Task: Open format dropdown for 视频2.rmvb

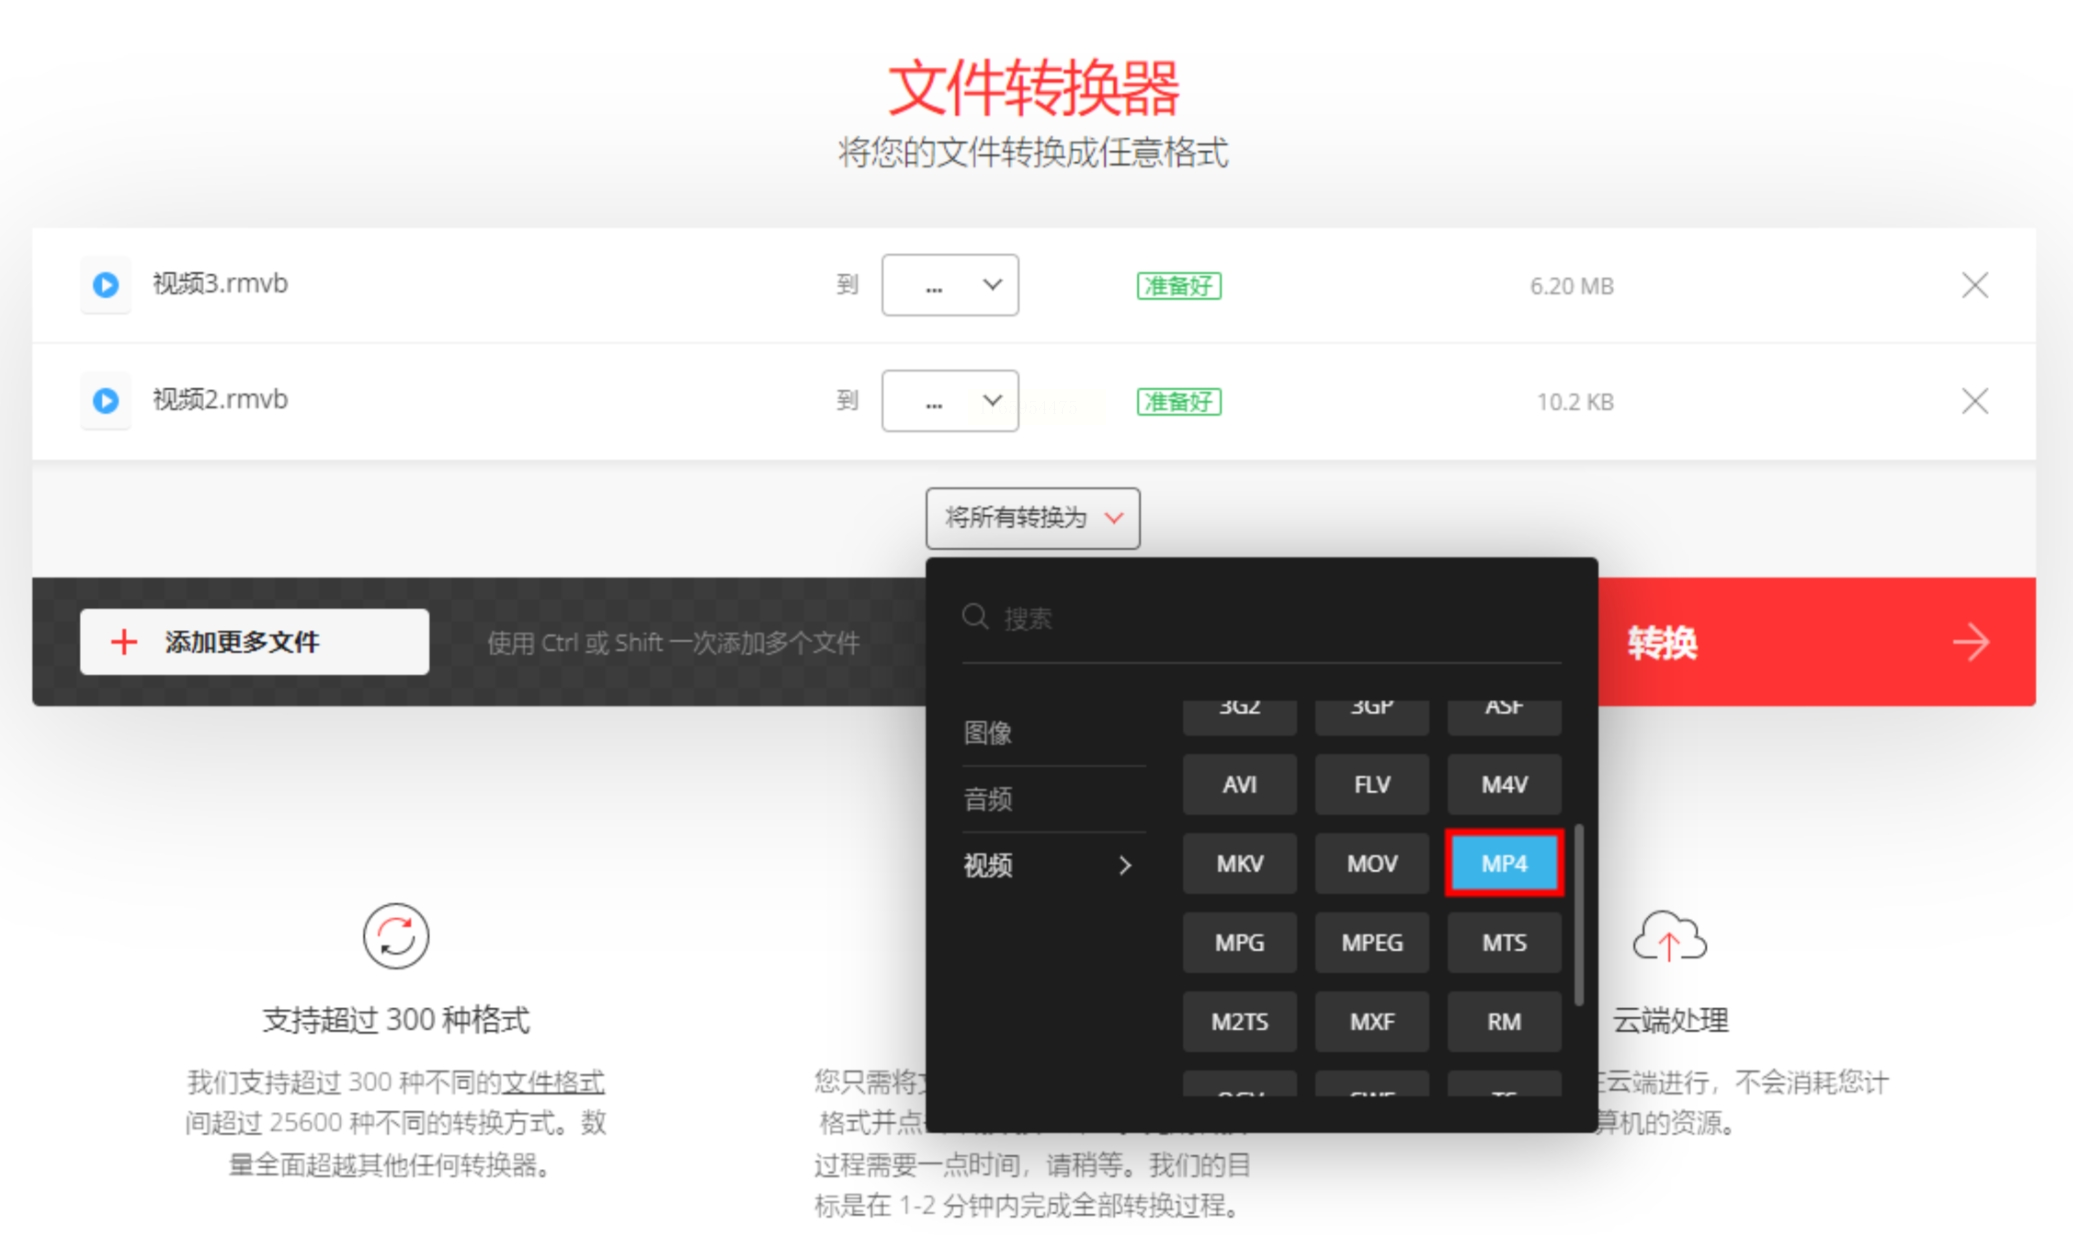Action: (x=949, y=401)
